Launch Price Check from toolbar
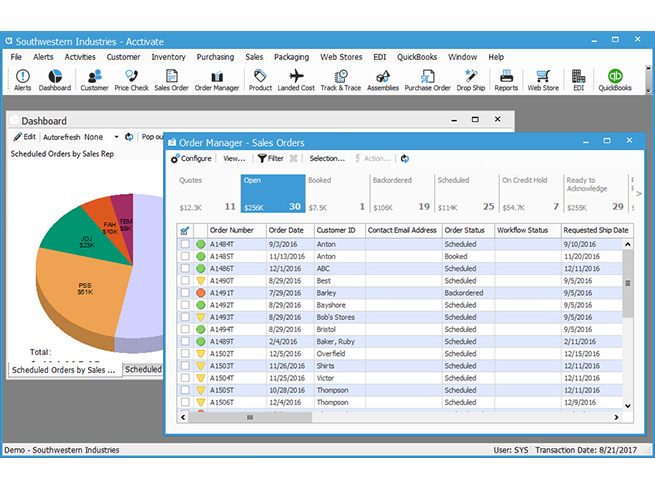Image resolution: width=655 pixels, height=490 pixels. tap(132, 80)
